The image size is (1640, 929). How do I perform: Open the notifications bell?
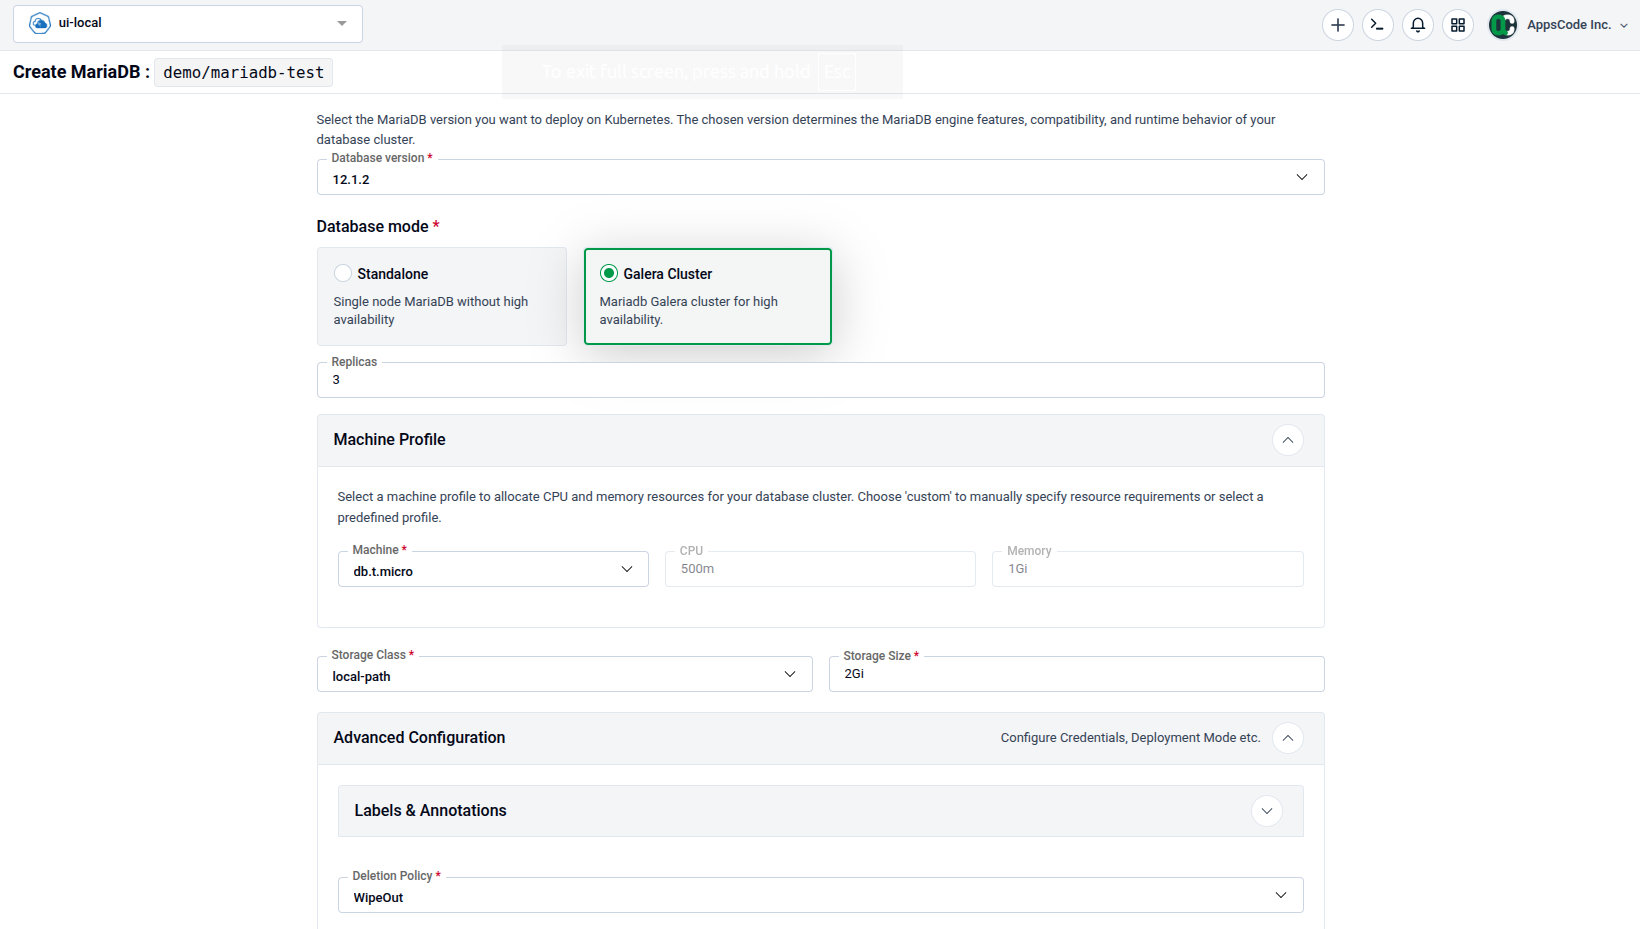pos(1418,25)
